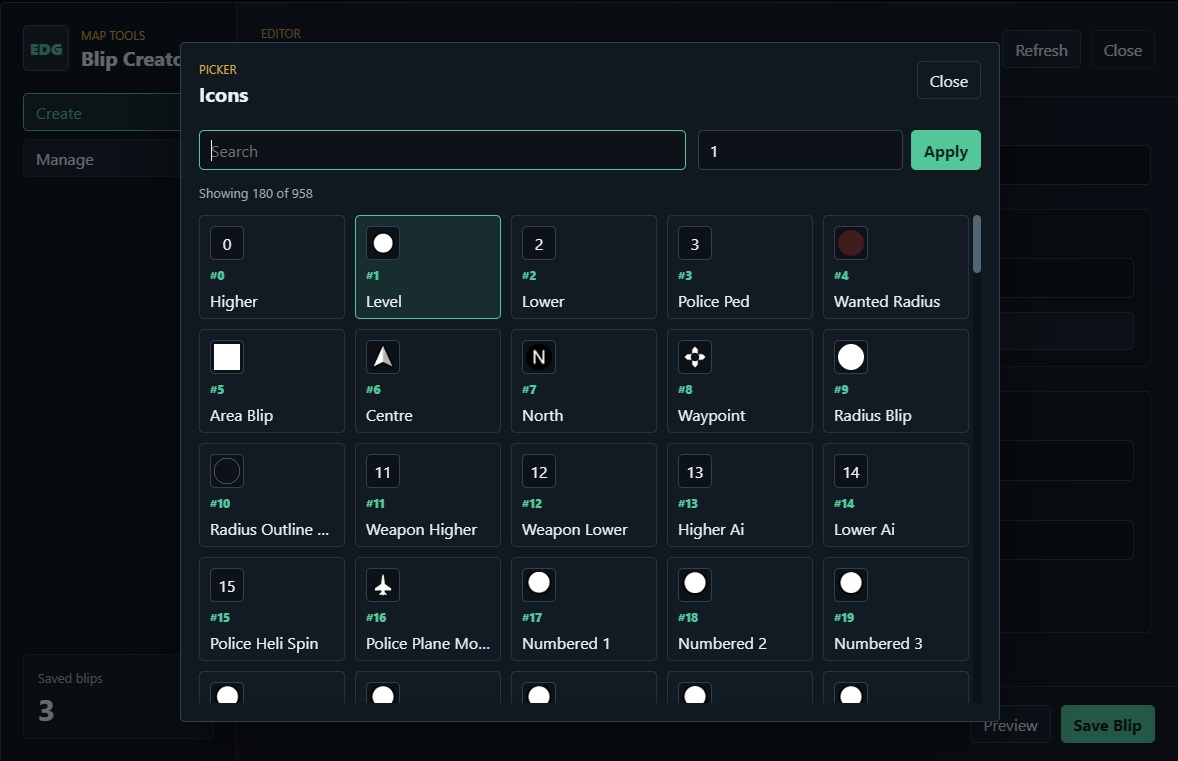Open the Create tab in sidebar
This screenshot has height=761, width=1178.
click(x=101, y=113)
